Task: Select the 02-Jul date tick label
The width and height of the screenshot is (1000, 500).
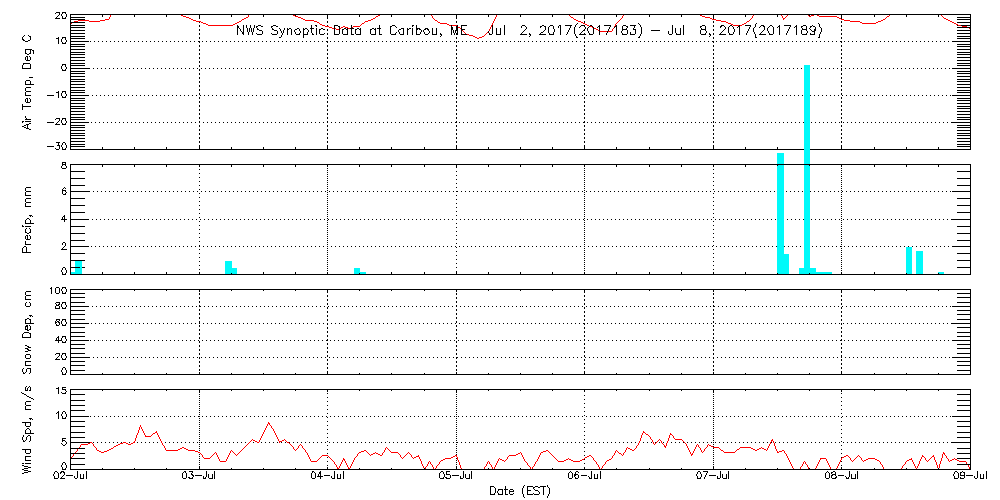Action: point(71,478)
